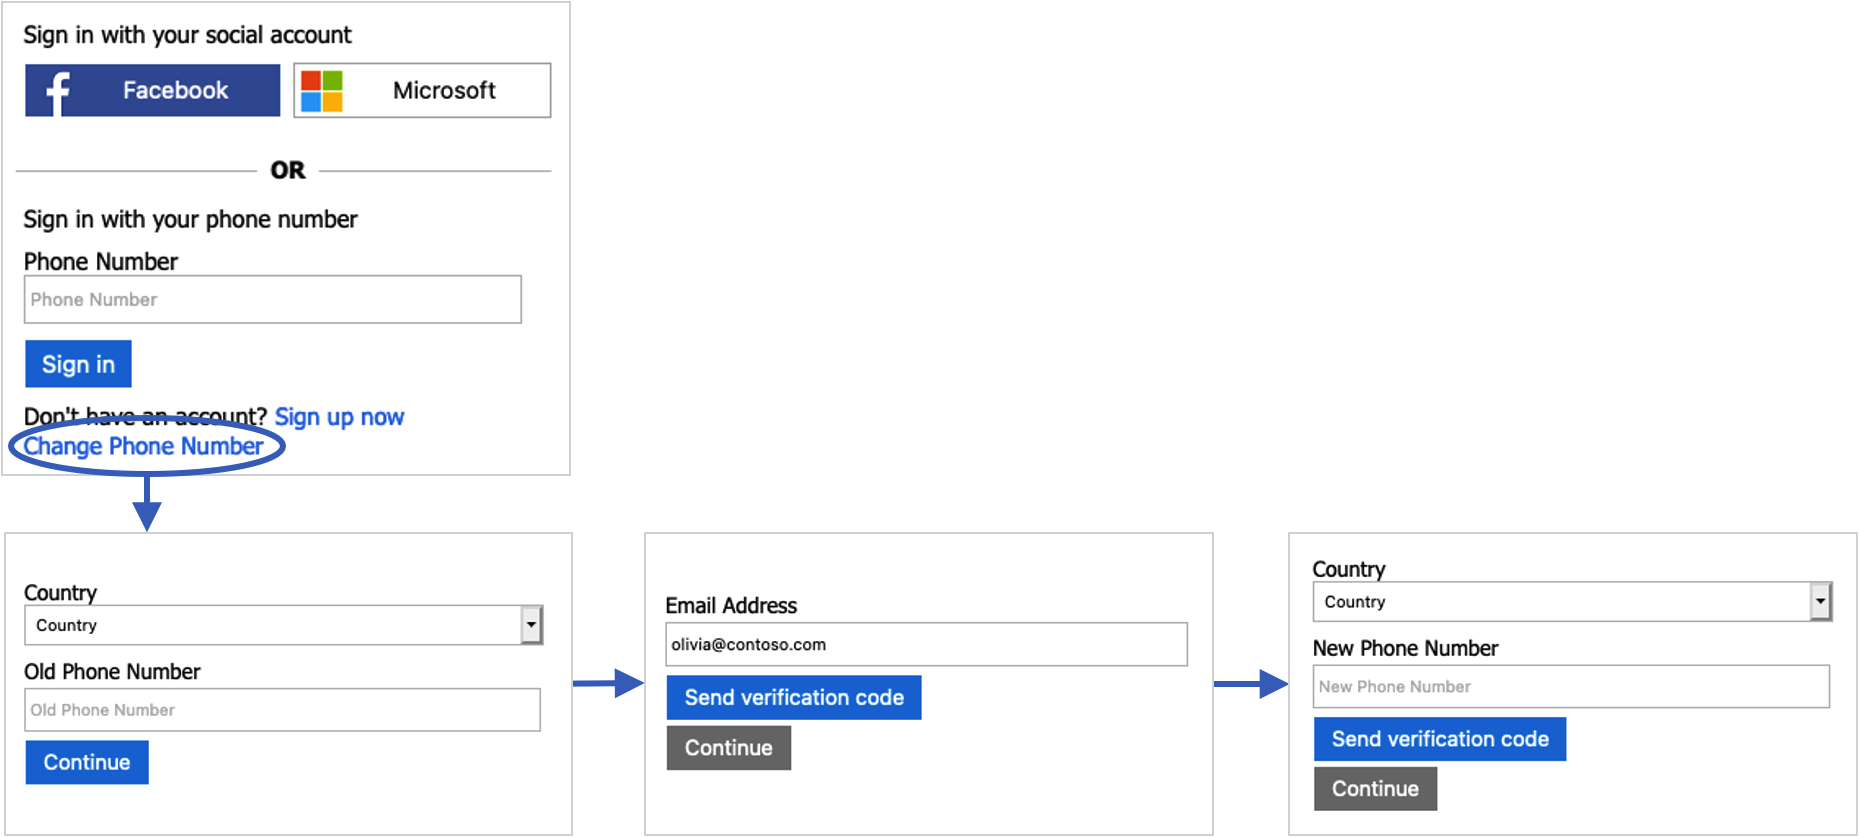Click the Phone Number input field

[273, 299]
